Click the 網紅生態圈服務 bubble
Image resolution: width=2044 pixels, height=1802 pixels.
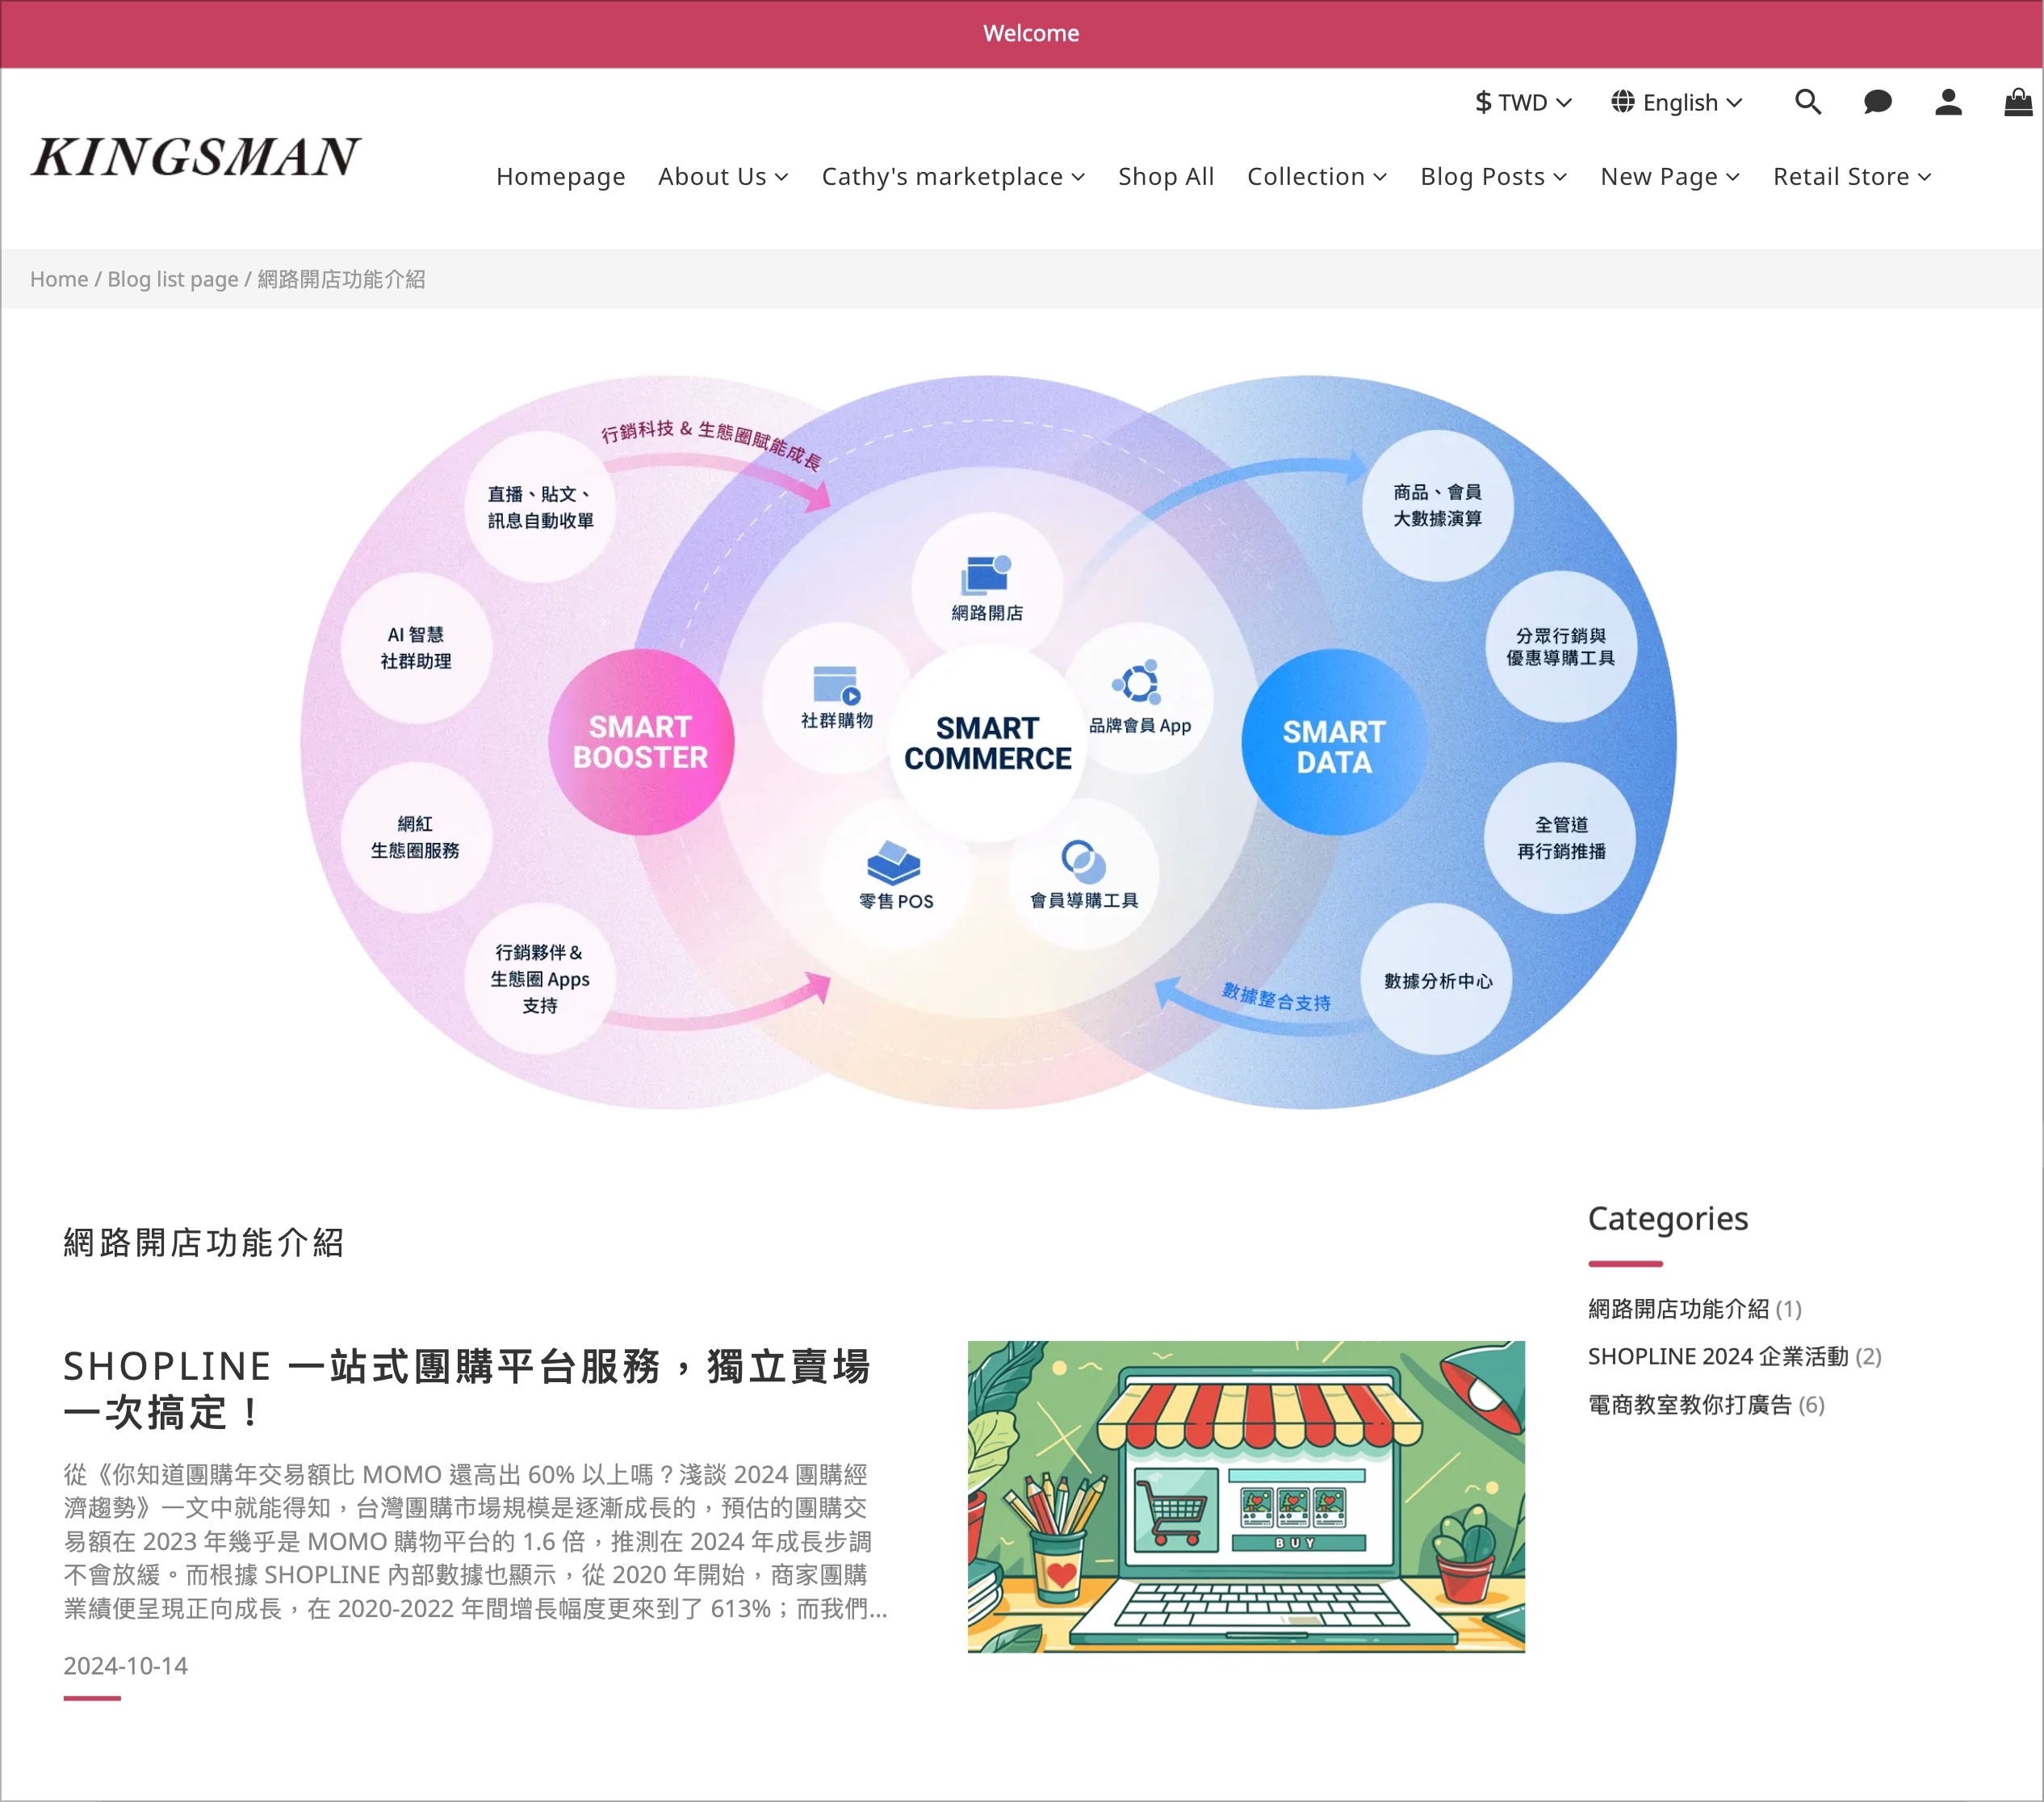pyautogui.click(x=416, y=837)
